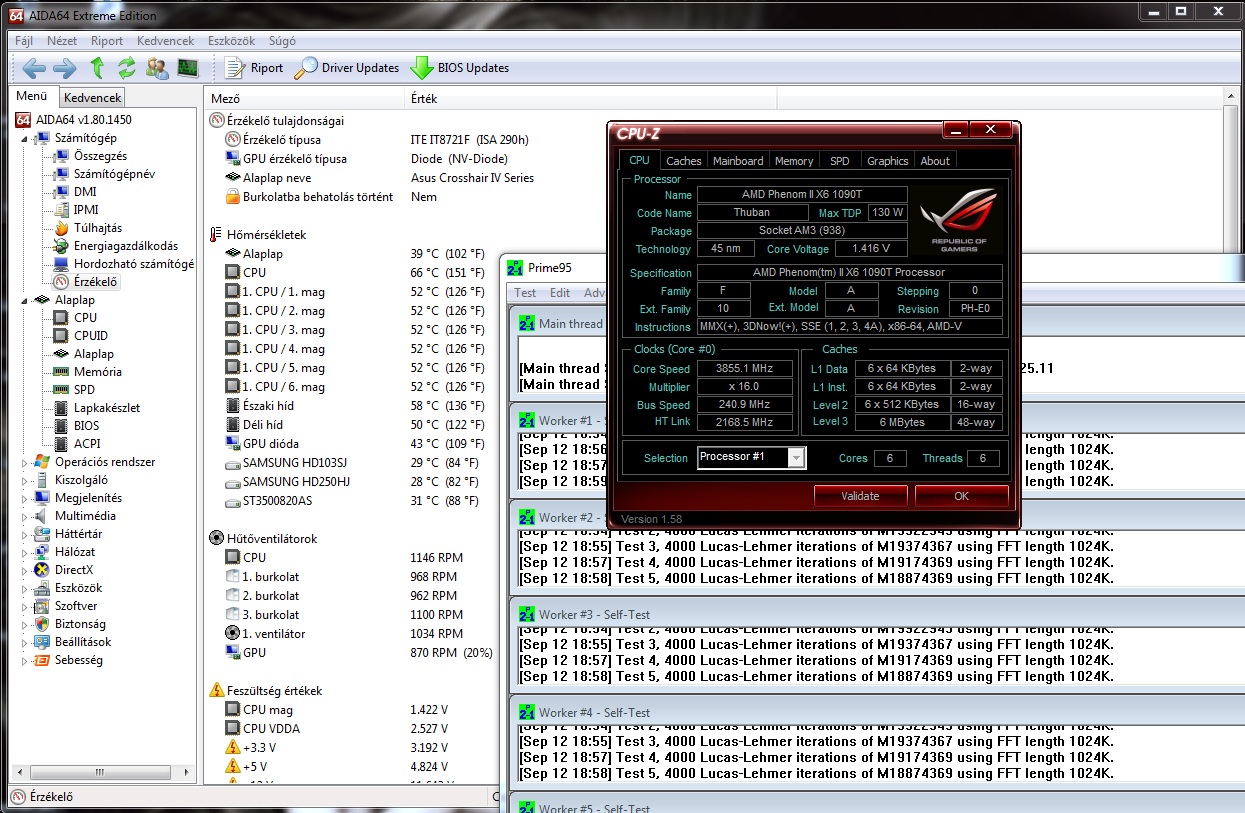The height and width of the screenshot is (813, 1245).
Task: Switch to Caches tab in CPU-Z
Action: click(x=684, y=161)
